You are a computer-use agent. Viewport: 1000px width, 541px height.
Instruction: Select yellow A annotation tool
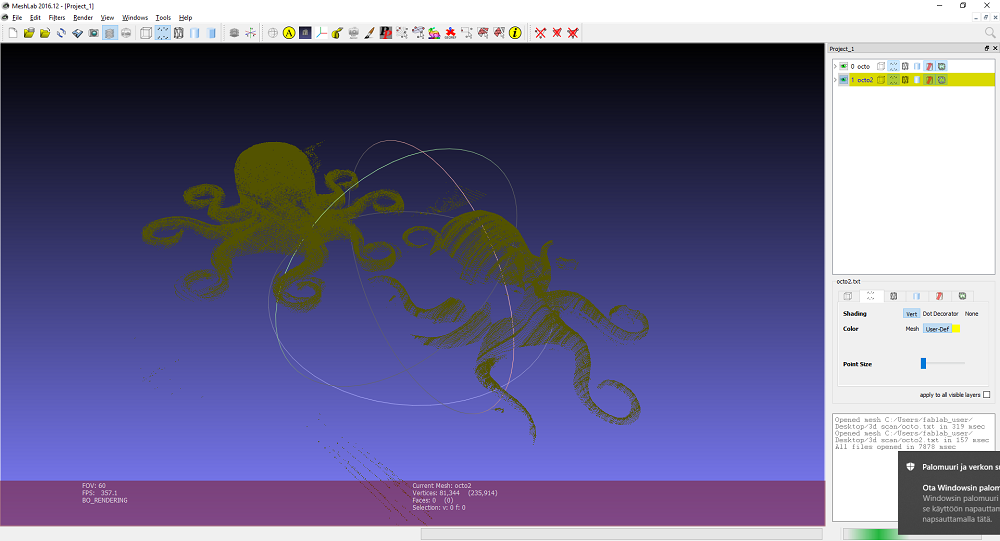click(289, 33)
